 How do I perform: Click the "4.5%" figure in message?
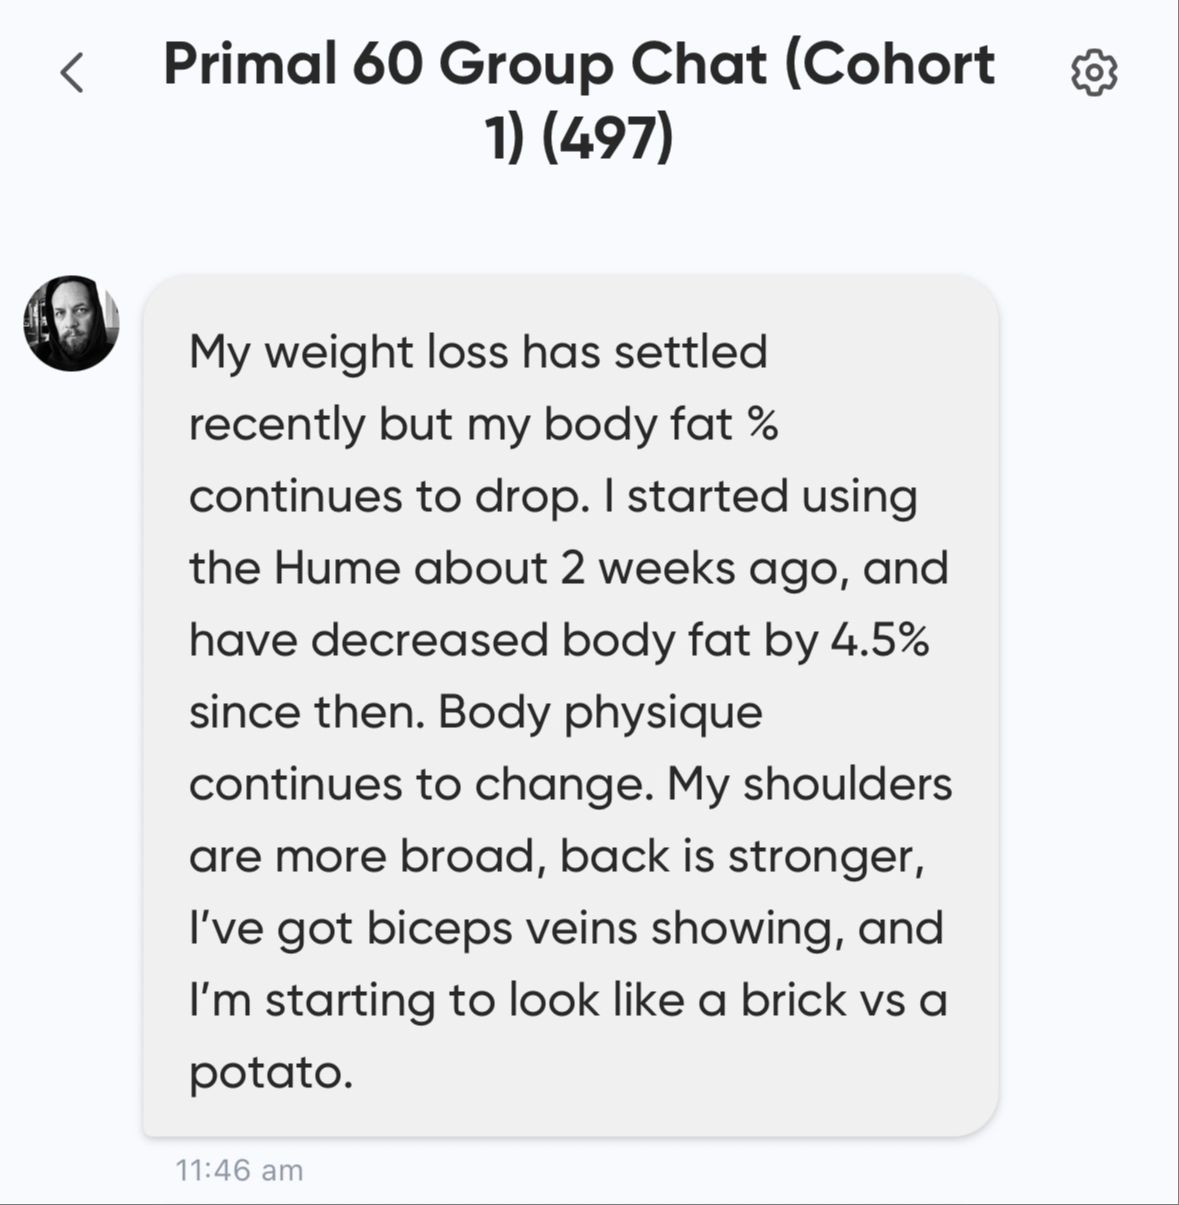click(879, 640)
